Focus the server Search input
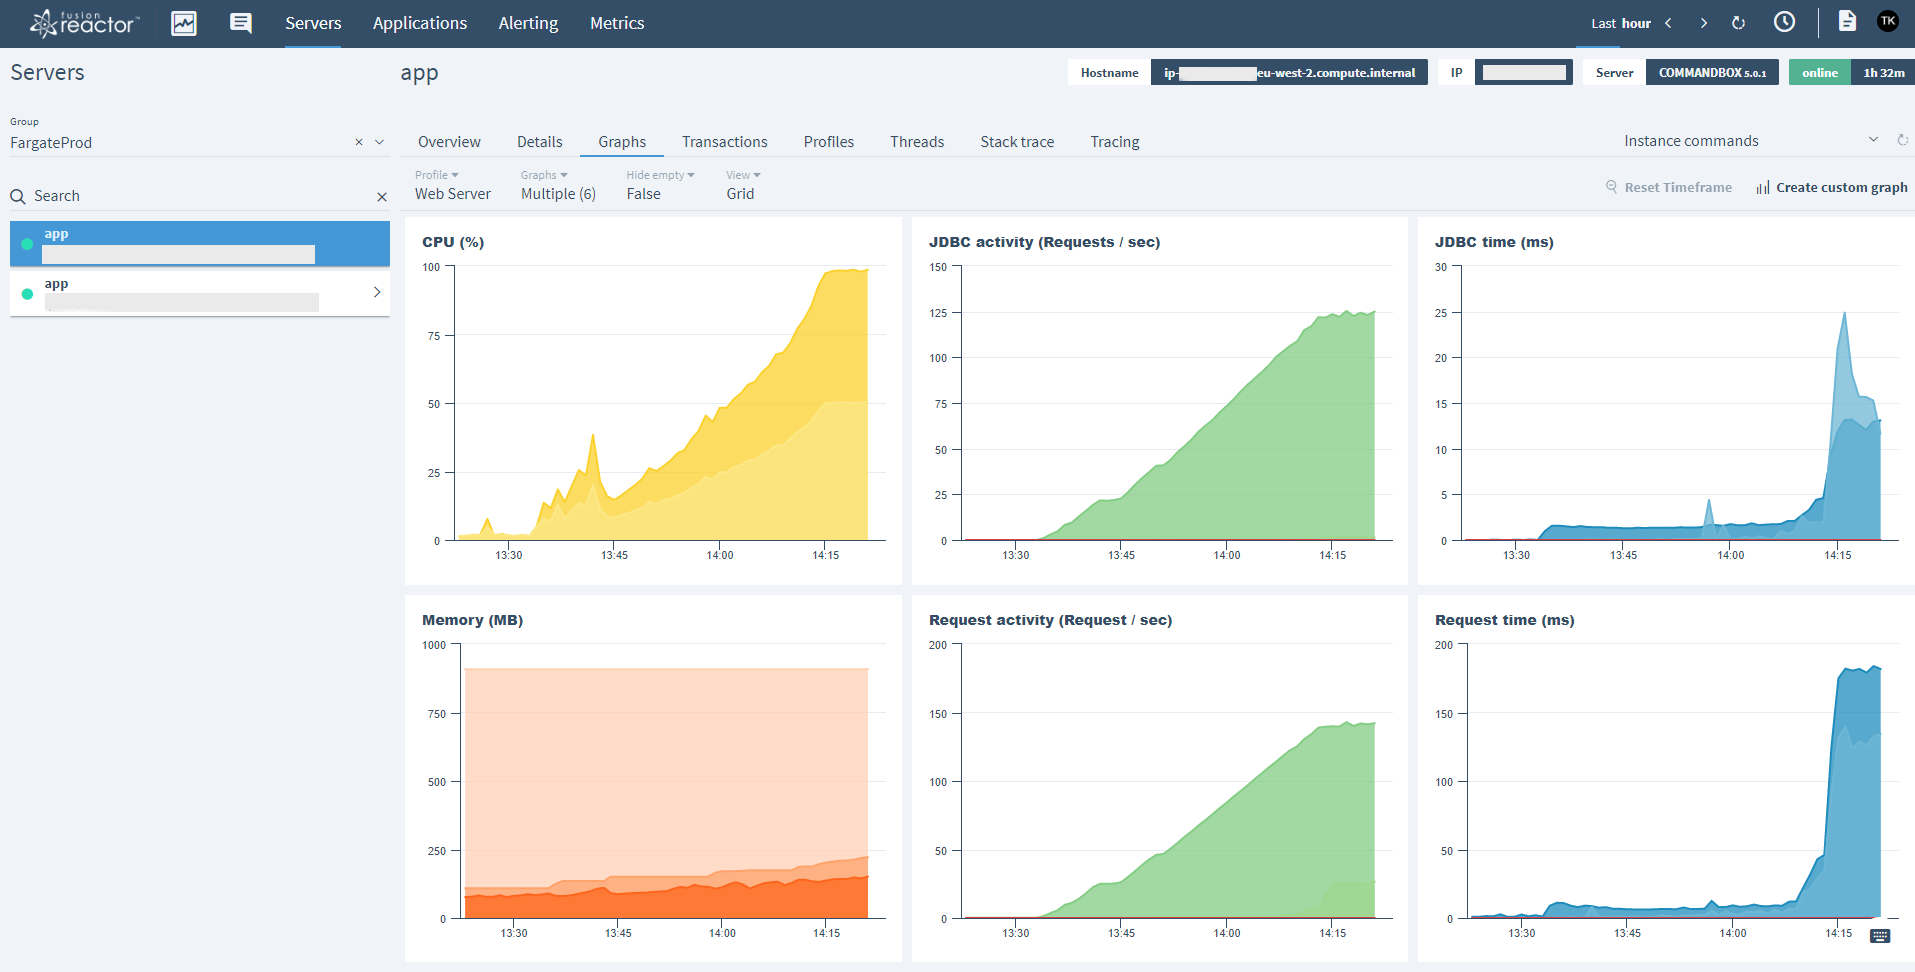 200,196
